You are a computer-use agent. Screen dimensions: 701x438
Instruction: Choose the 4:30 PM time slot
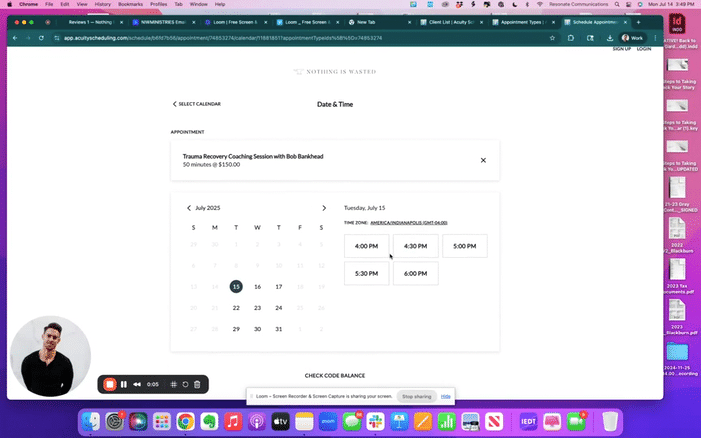416,246
